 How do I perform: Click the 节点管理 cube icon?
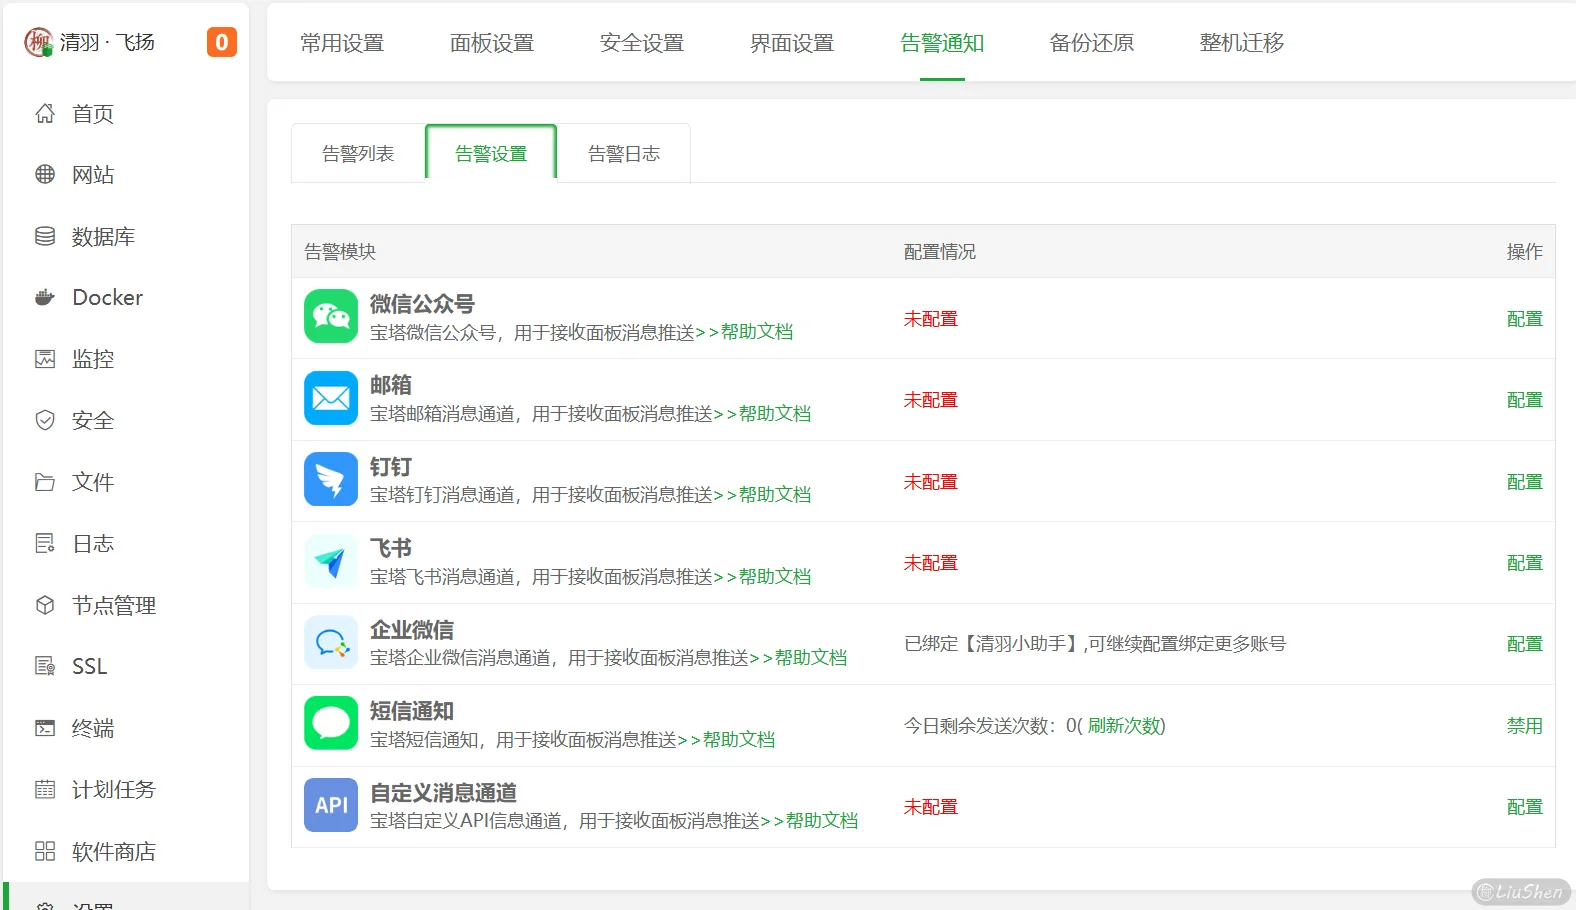[45, 605]
